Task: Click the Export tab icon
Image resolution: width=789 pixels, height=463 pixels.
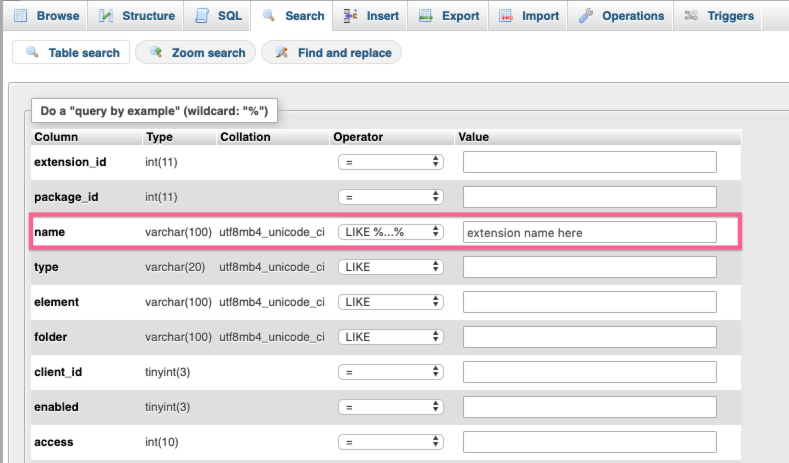Action: [x=426, y=16]
